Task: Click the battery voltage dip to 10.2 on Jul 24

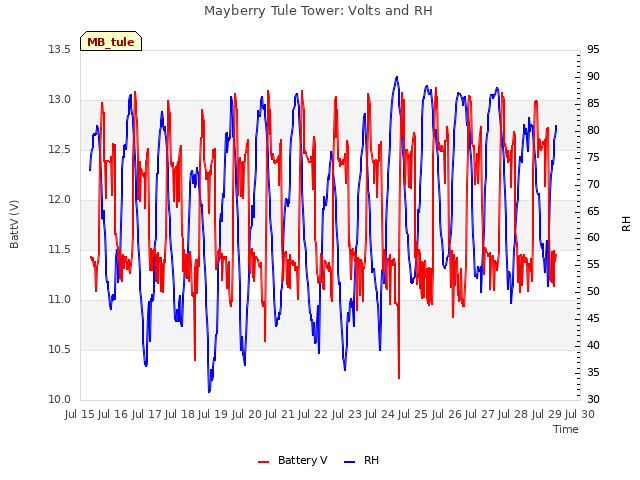Action: click(399, 377)
